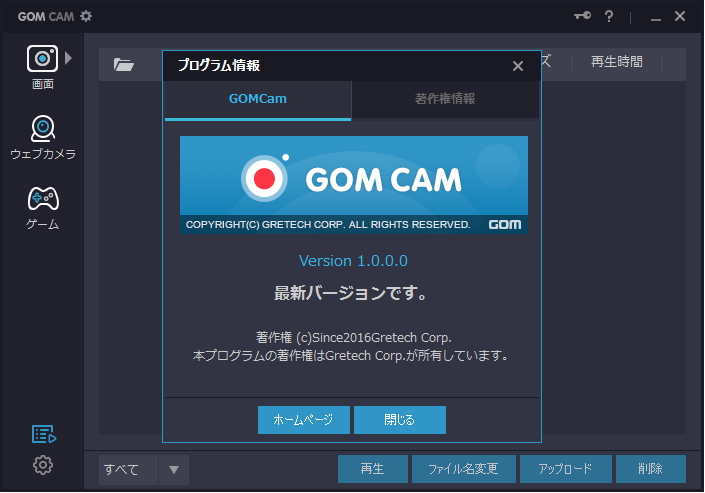Click the ファイル名変更 button
The width and height of the screenshot is (705, 493).
pos(464,469)
